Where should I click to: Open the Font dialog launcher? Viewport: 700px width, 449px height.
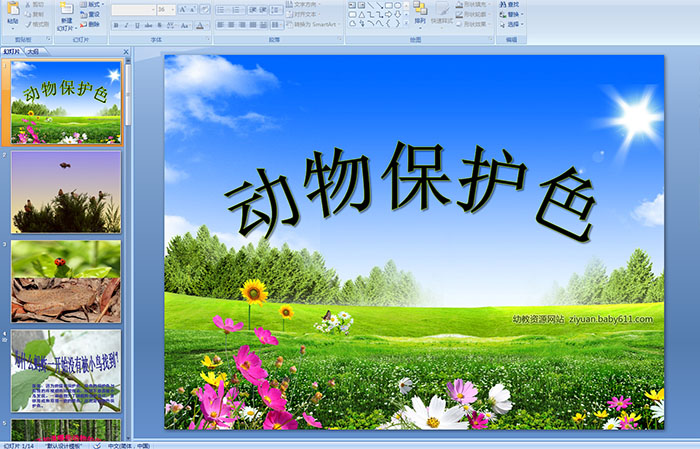(x=208, y=39)
